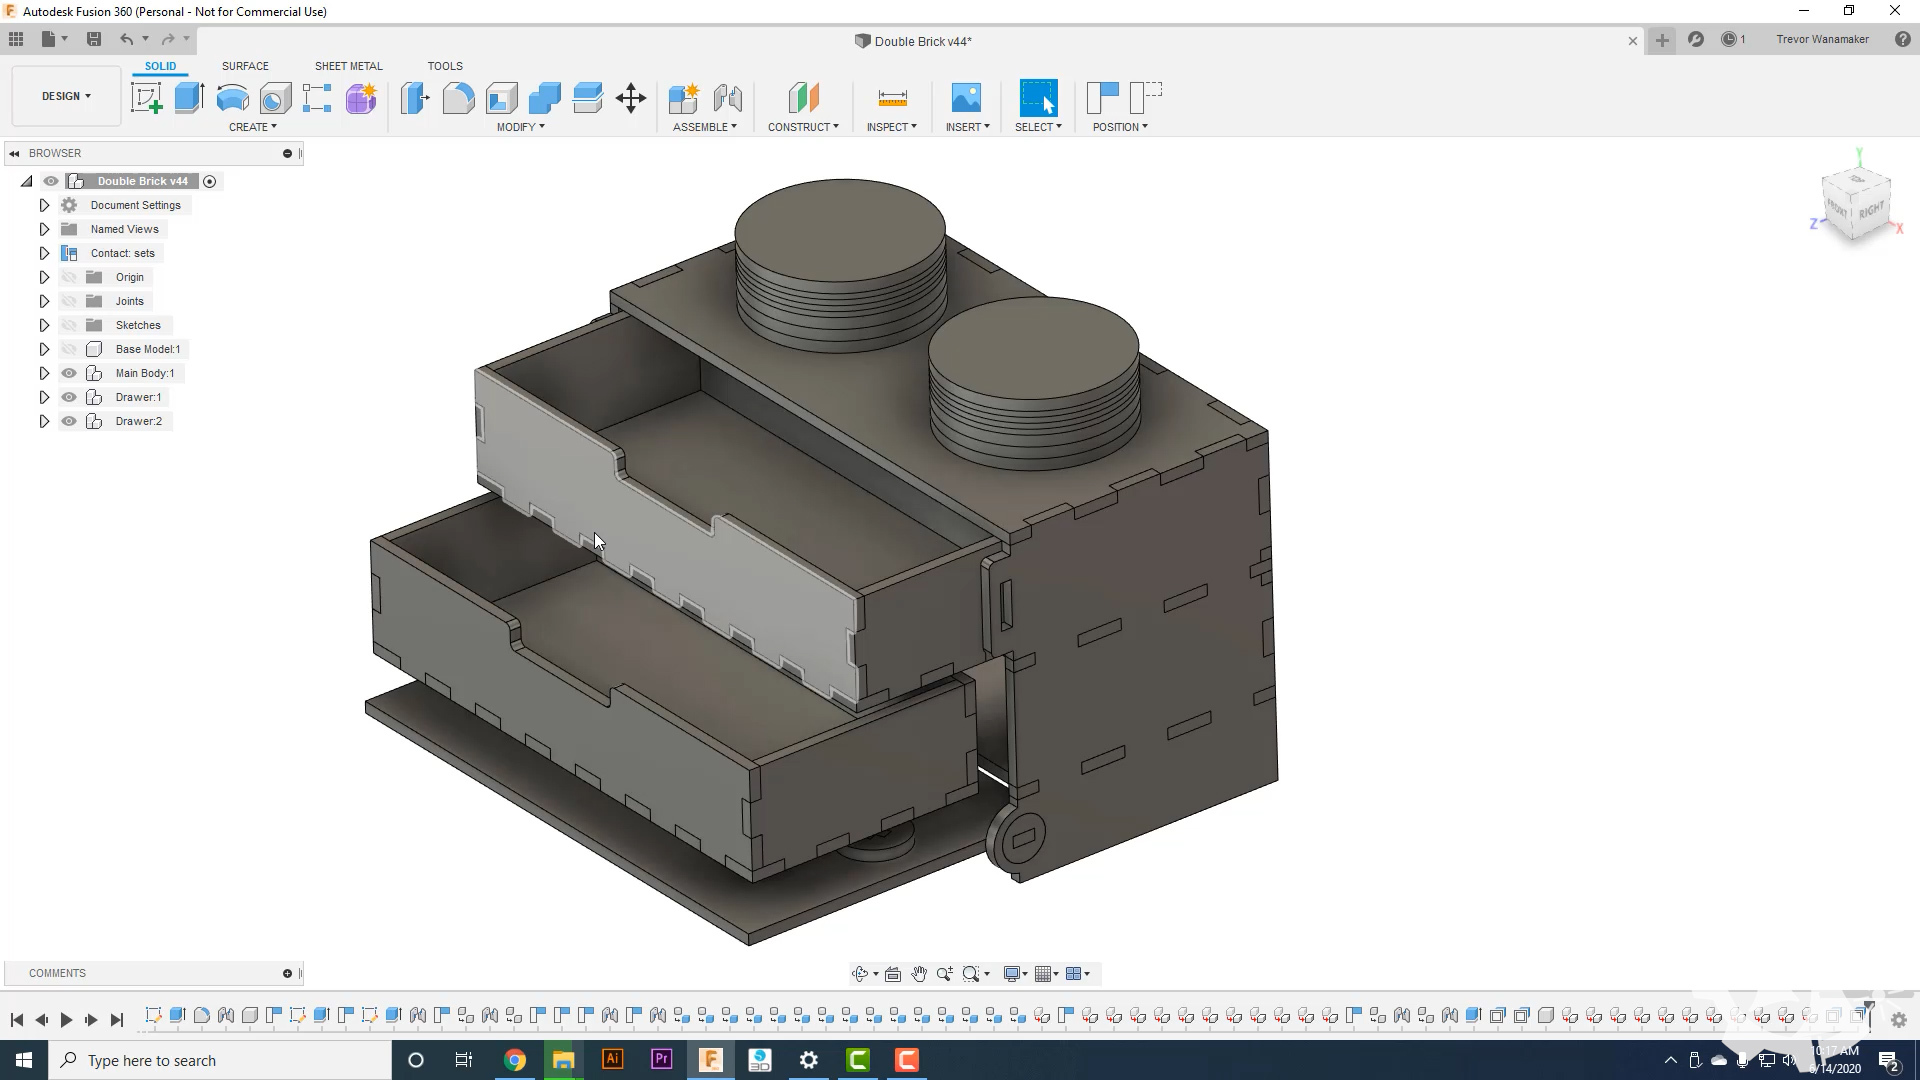Viewport: 1920px width, 1080px height.
Task: Select the Pan tool at the bottom toolbar
Action: click(919, 973)
